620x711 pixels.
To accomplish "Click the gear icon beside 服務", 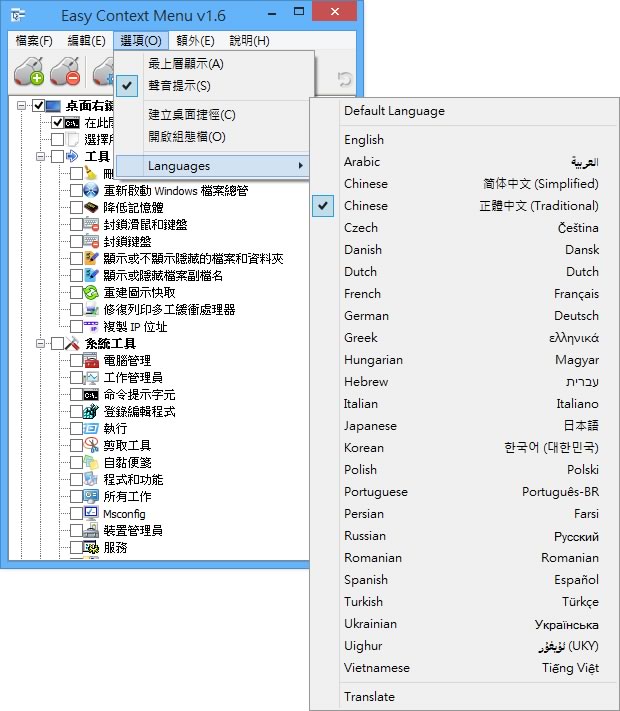I will 91,547.
